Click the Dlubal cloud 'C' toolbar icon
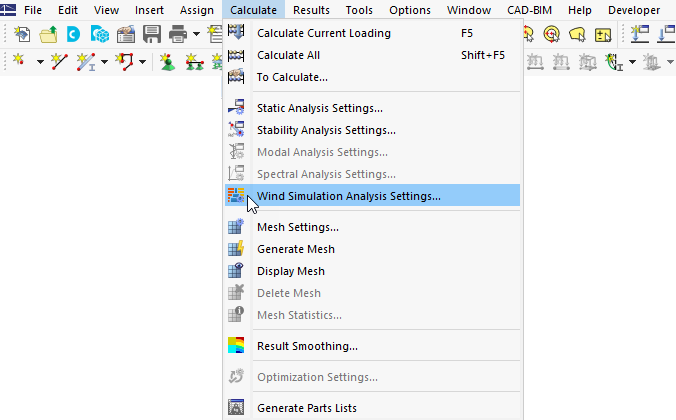 click(73, 34)
